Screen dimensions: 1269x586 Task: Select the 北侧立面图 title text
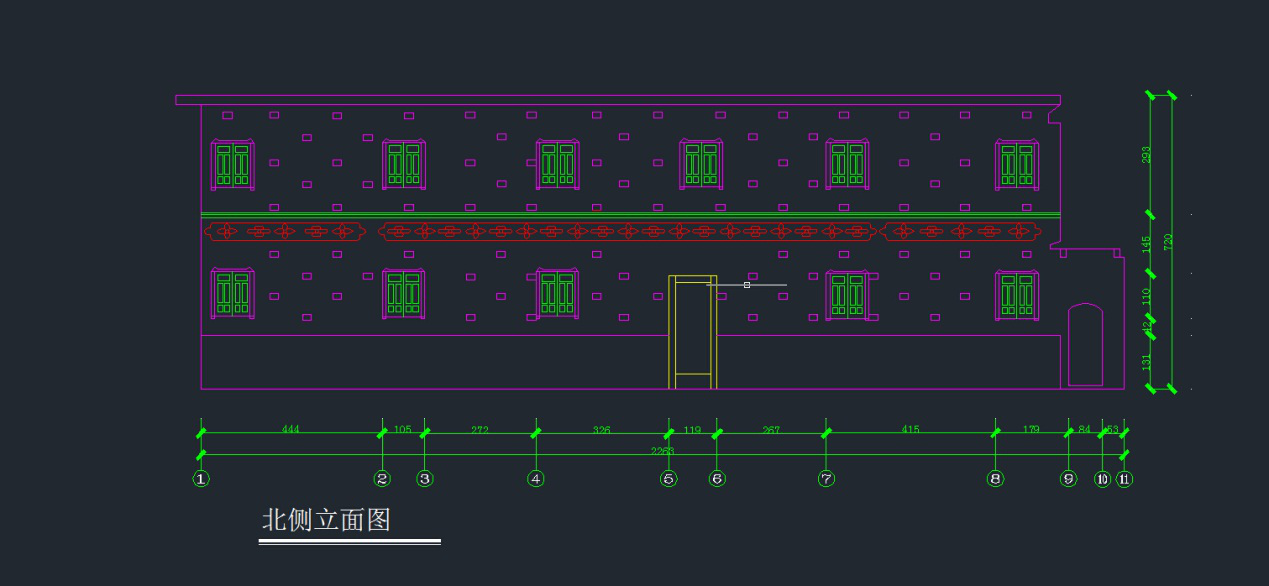pos(326,520)
